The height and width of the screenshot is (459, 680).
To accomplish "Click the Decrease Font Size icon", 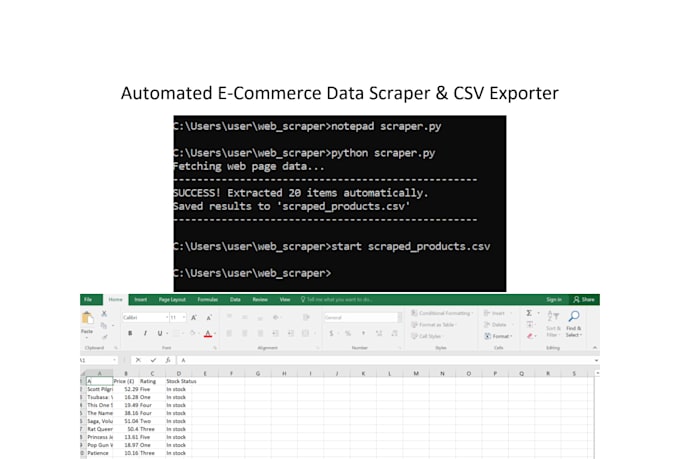I will 209,318.
